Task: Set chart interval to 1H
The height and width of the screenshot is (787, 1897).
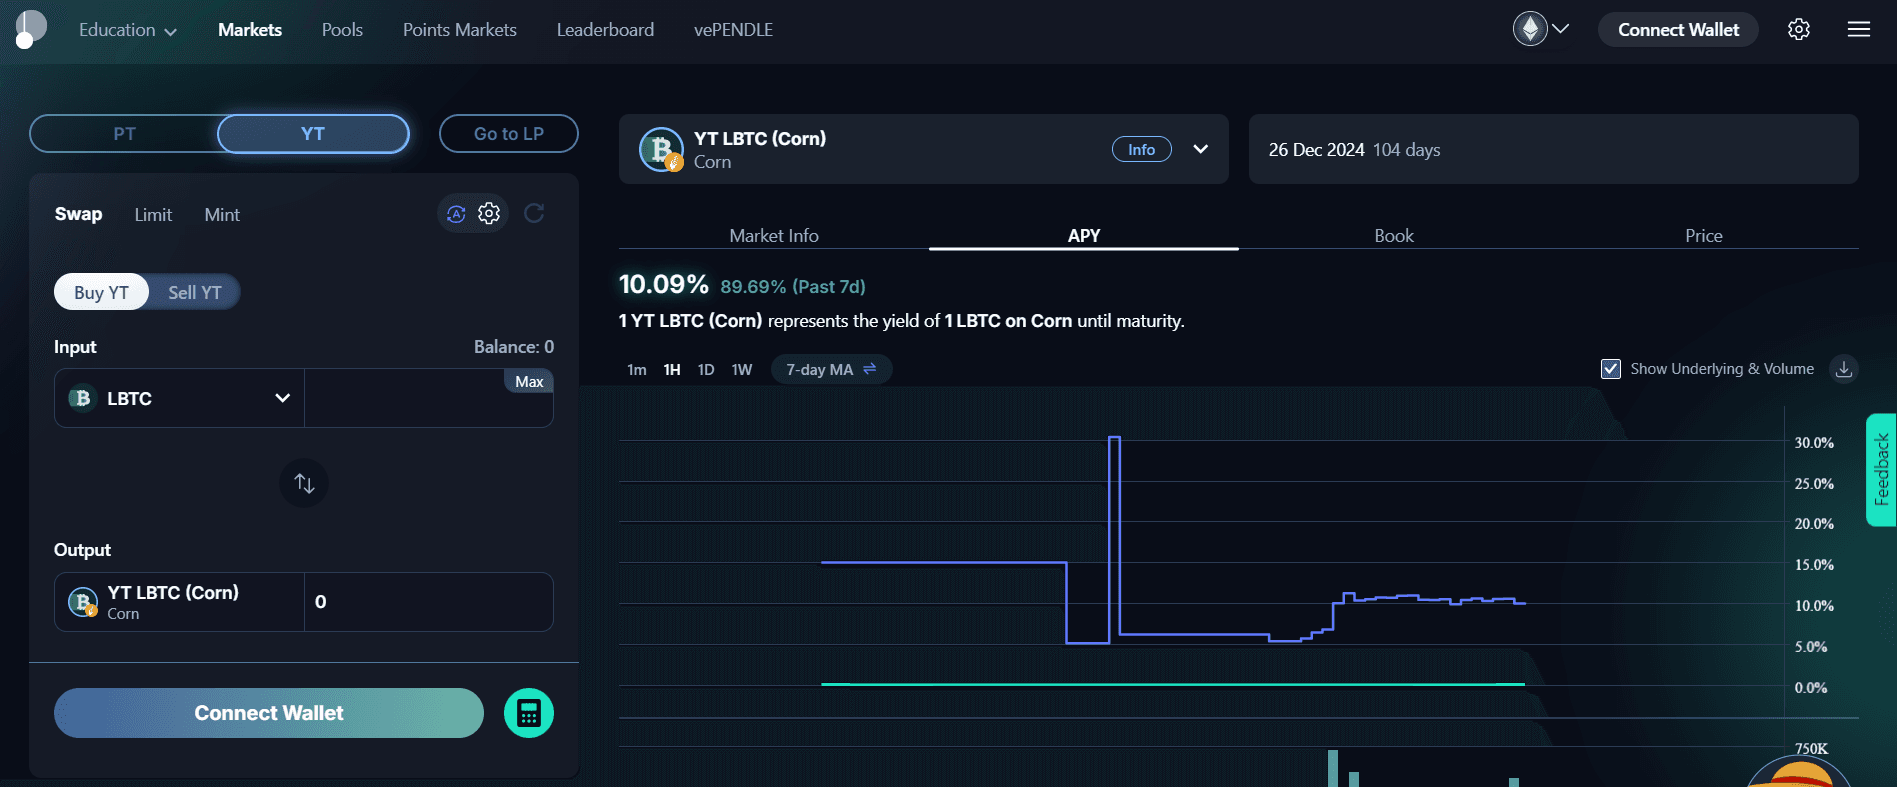Action: tap(672, 370)
